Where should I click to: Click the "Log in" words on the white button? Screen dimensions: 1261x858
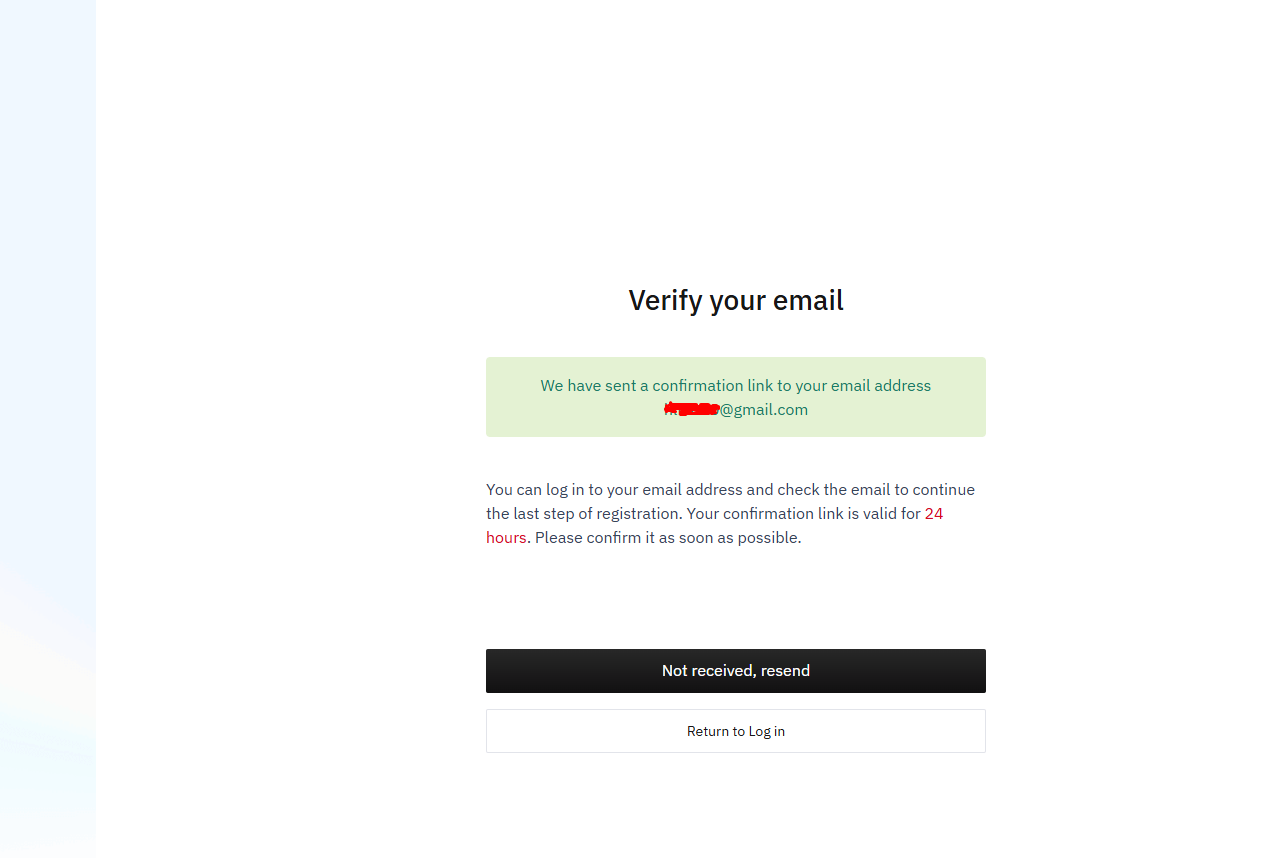(x=766, y=732)
